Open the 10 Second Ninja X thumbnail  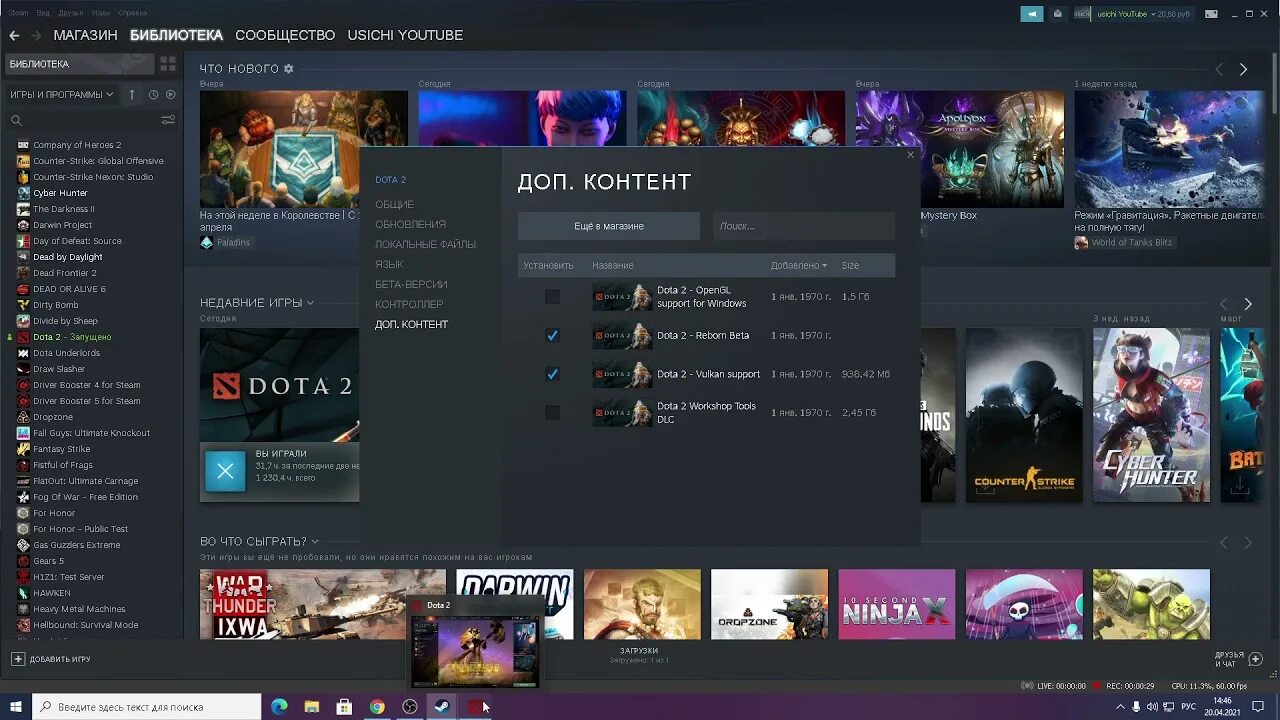896,604
